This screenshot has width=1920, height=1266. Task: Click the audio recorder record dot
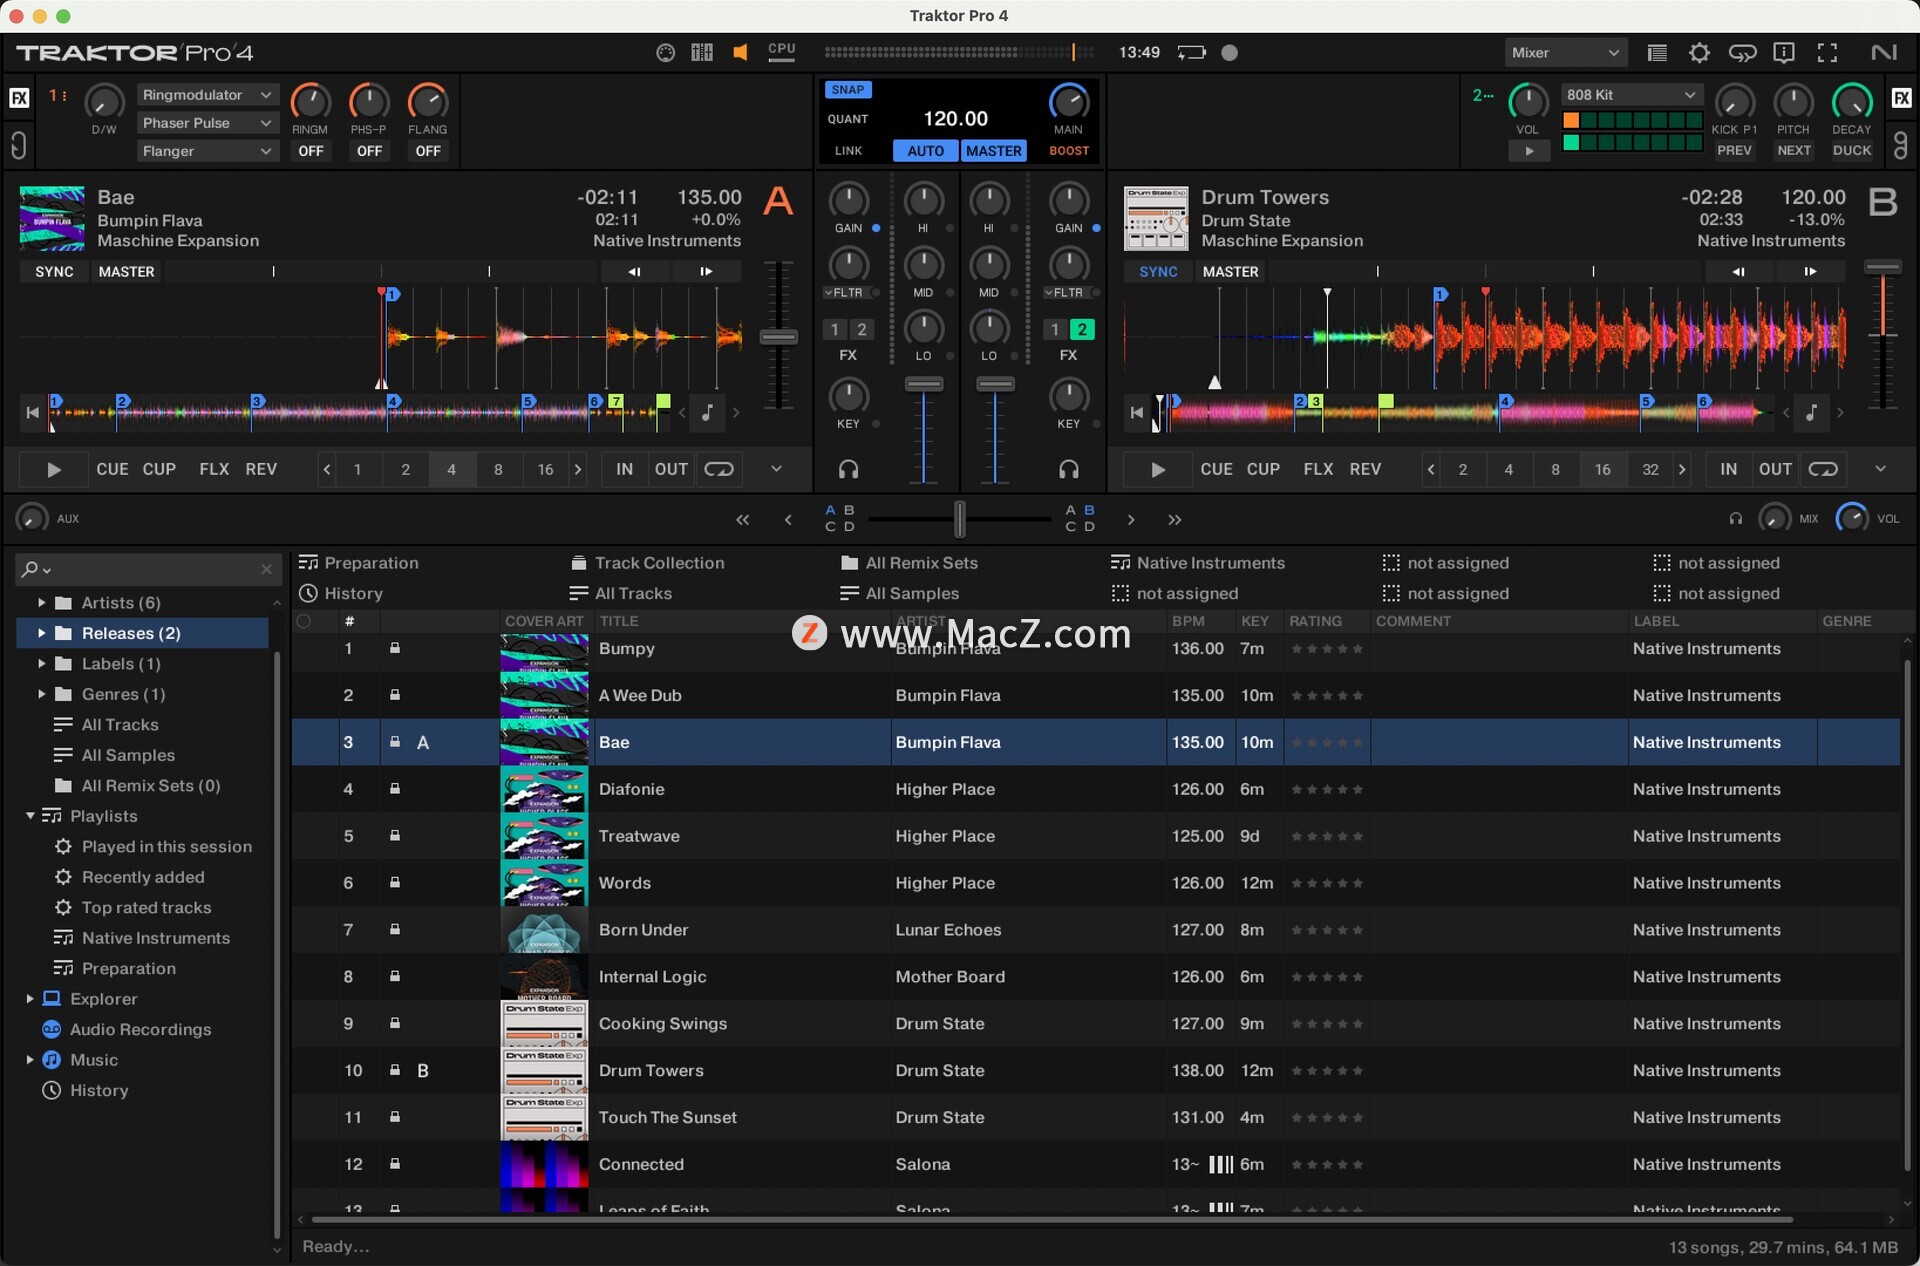click(x=1230, y=53)
